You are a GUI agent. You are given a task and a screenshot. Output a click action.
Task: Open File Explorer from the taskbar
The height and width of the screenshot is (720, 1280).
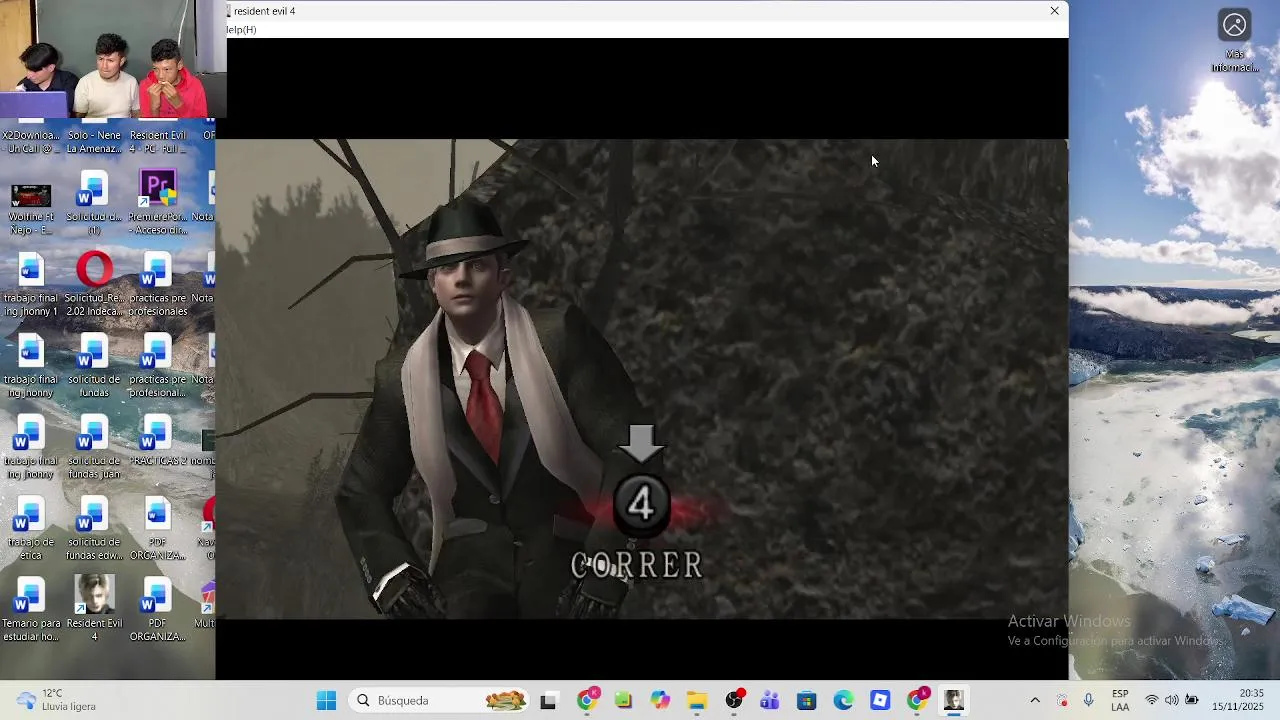point(697,701)
